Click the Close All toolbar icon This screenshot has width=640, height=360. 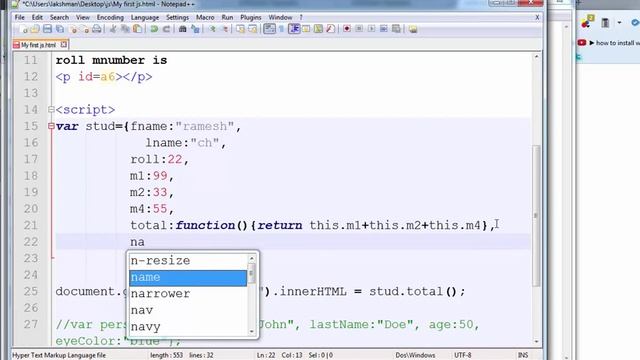coord(85,29)
